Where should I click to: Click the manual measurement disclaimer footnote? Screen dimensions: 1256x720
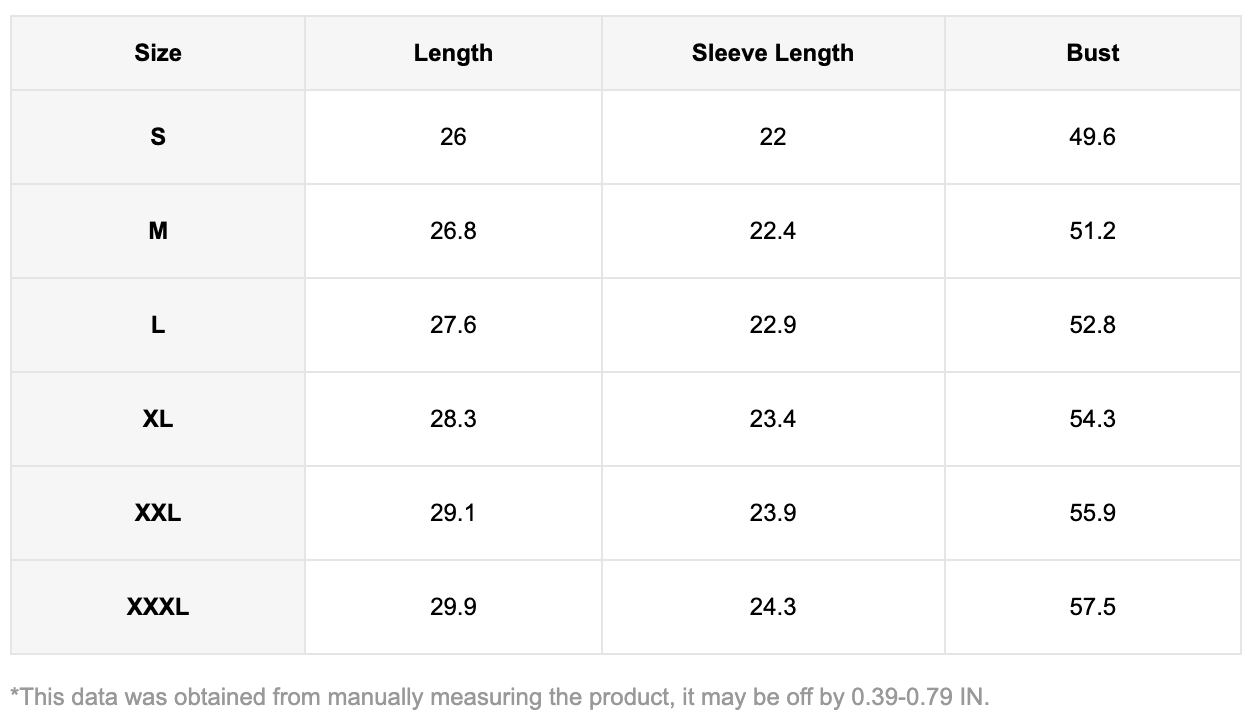[499, 697]
